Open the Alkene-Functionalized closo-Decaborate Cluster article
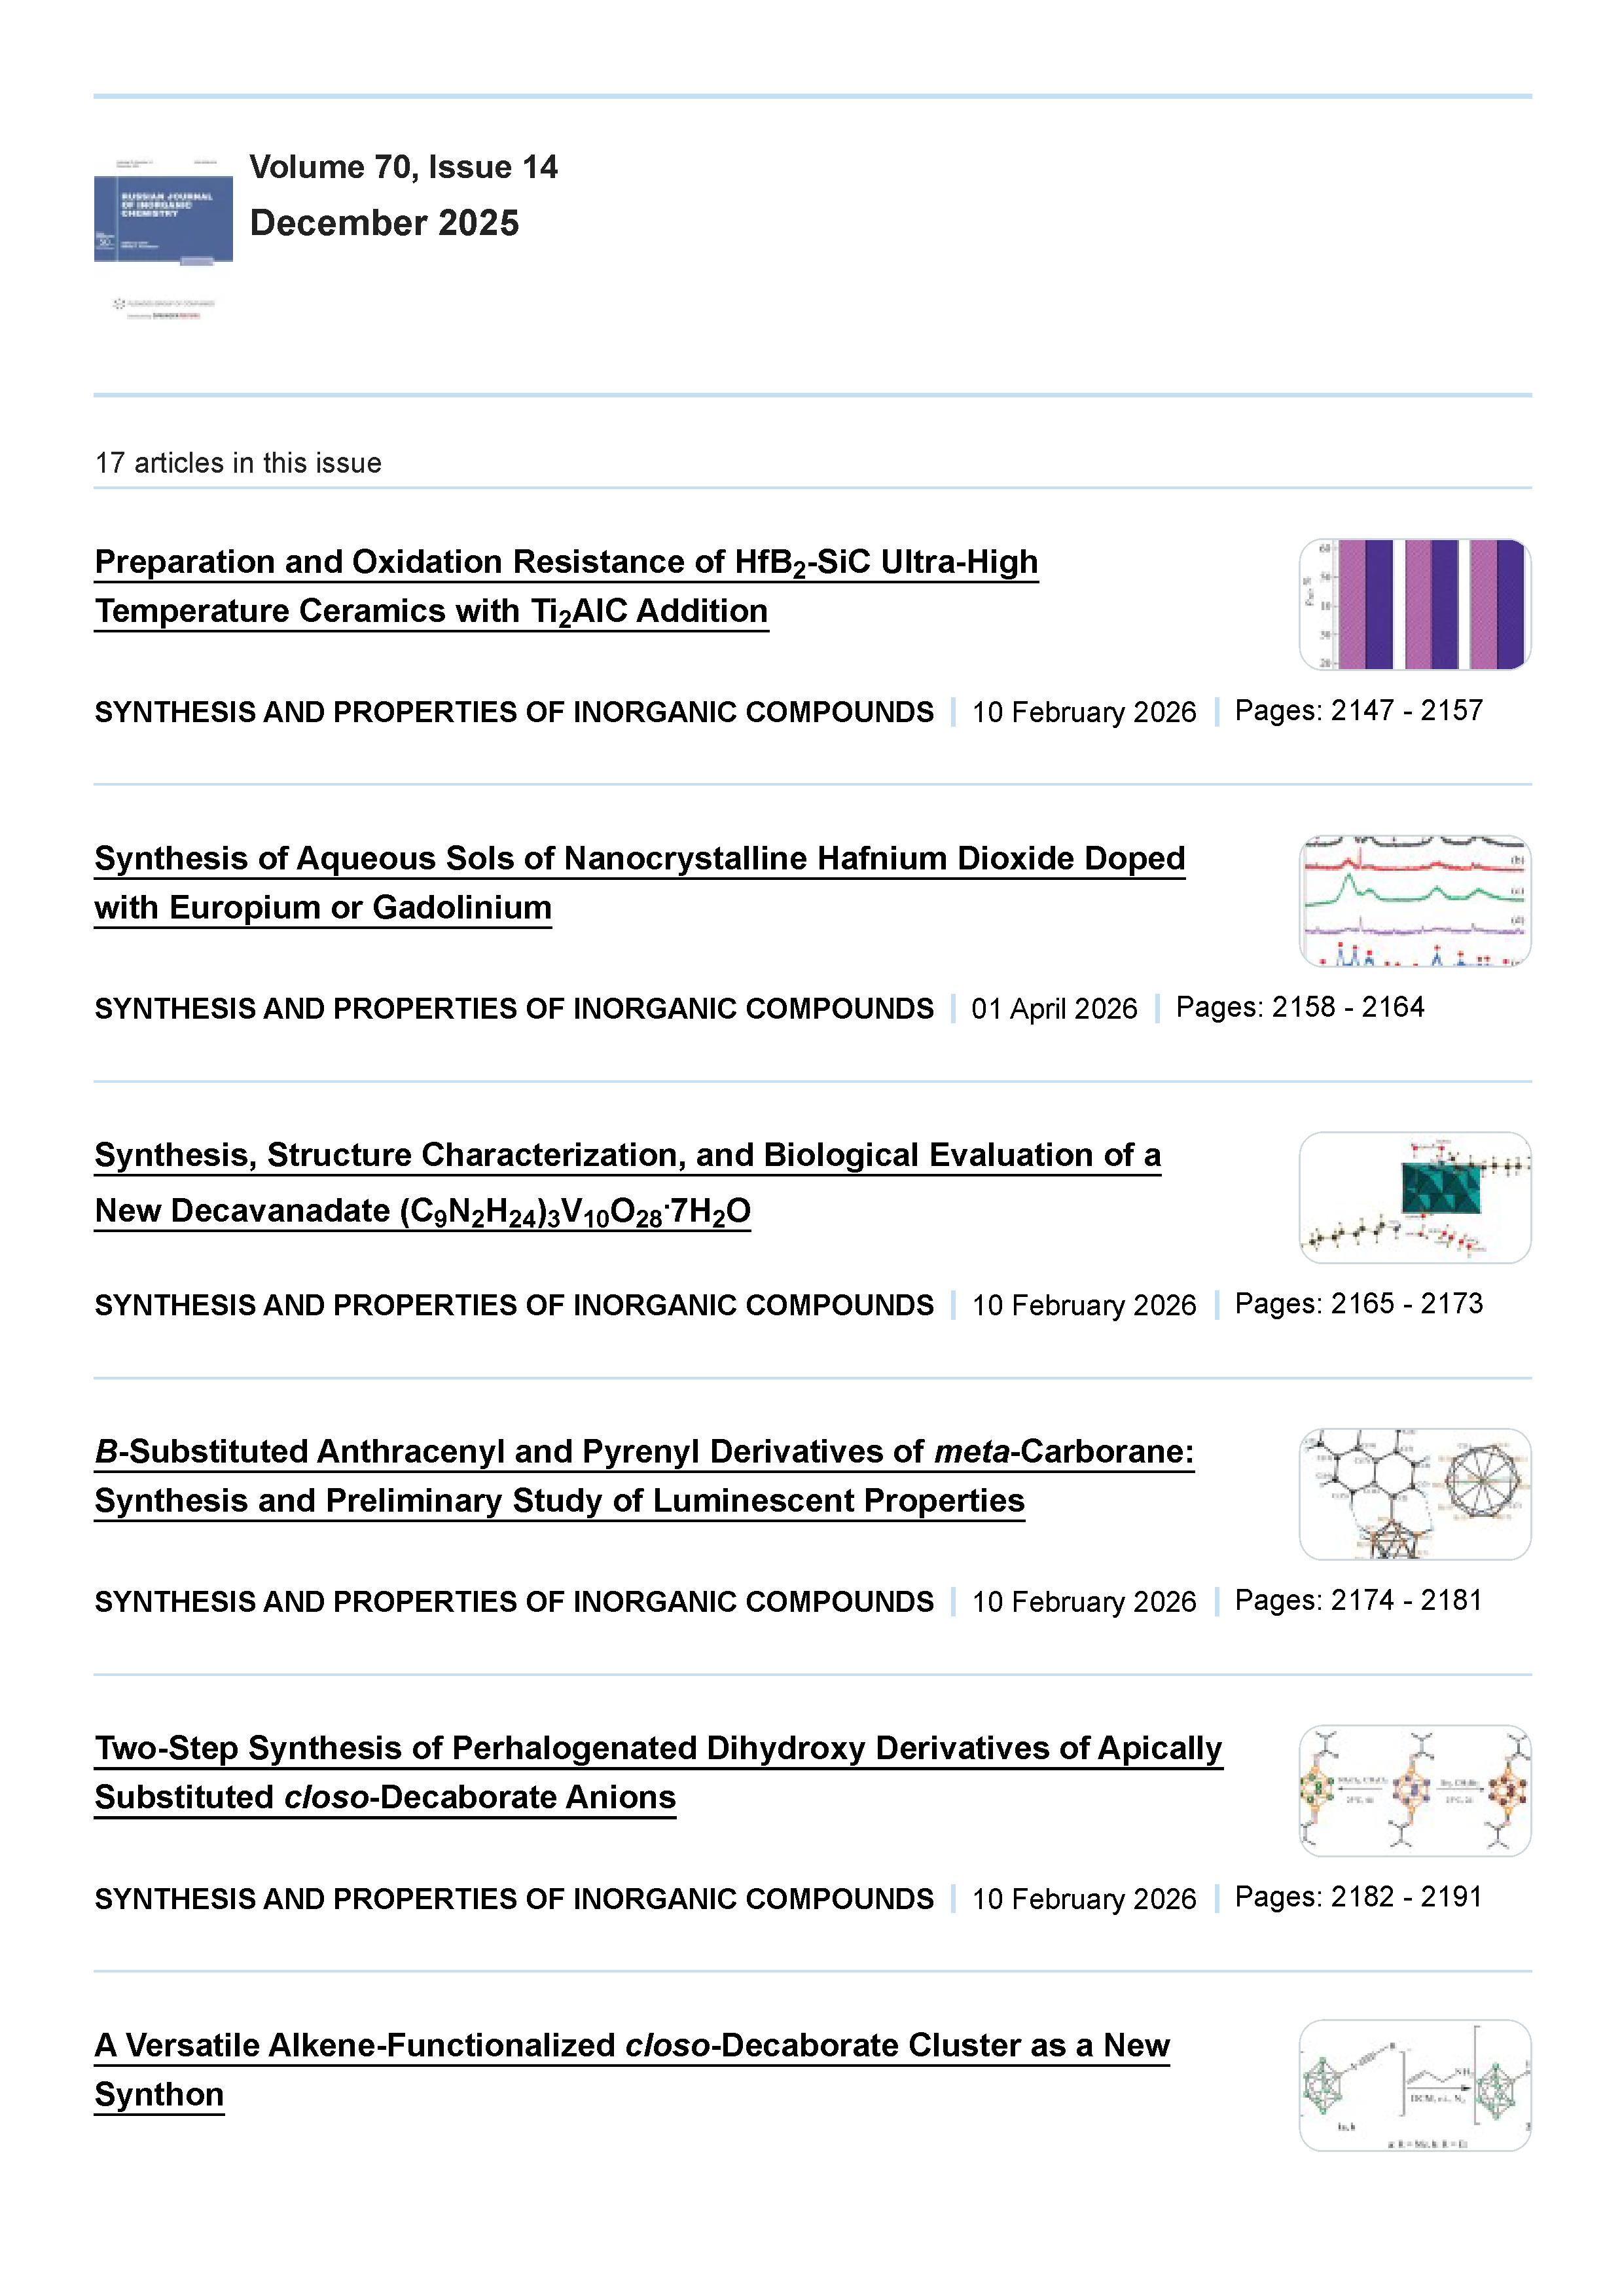Screen dimensions: 1622x2296 point(631,2046)
